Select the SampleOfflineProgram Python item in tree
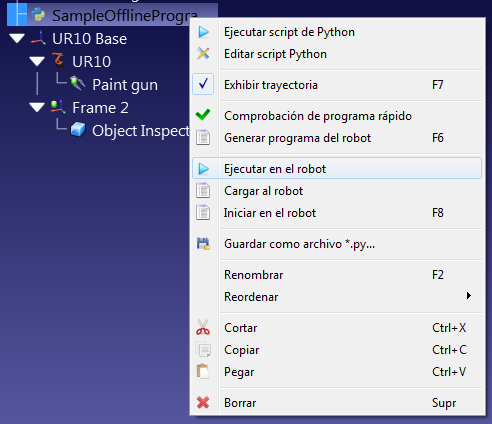 (125, 15)
